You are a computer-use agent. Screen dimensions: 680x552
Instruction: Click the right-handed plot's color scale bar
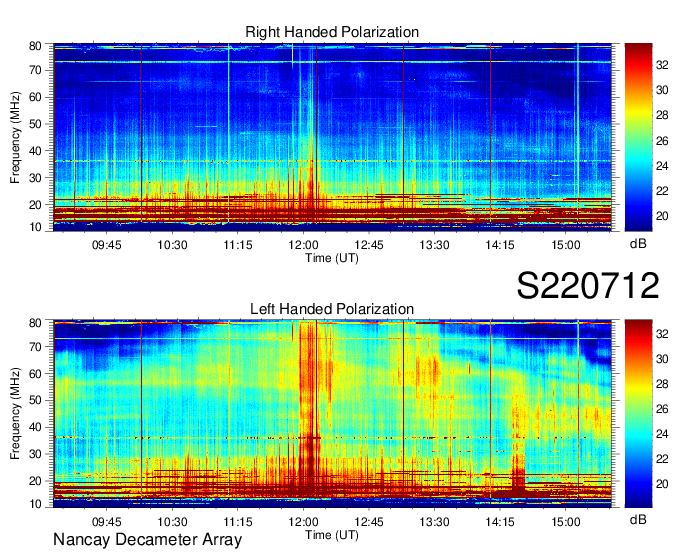pos(638,137)
